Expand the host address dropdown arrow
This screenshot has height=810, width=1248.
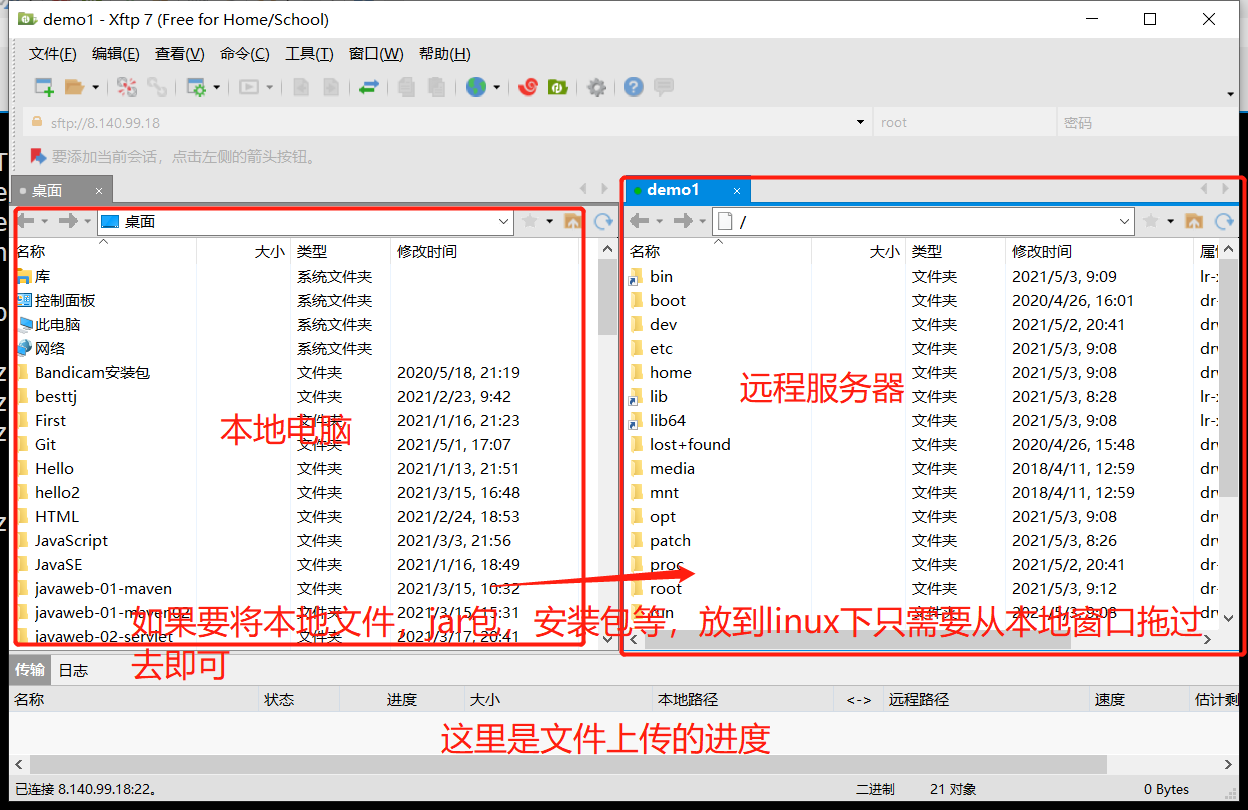860,122
